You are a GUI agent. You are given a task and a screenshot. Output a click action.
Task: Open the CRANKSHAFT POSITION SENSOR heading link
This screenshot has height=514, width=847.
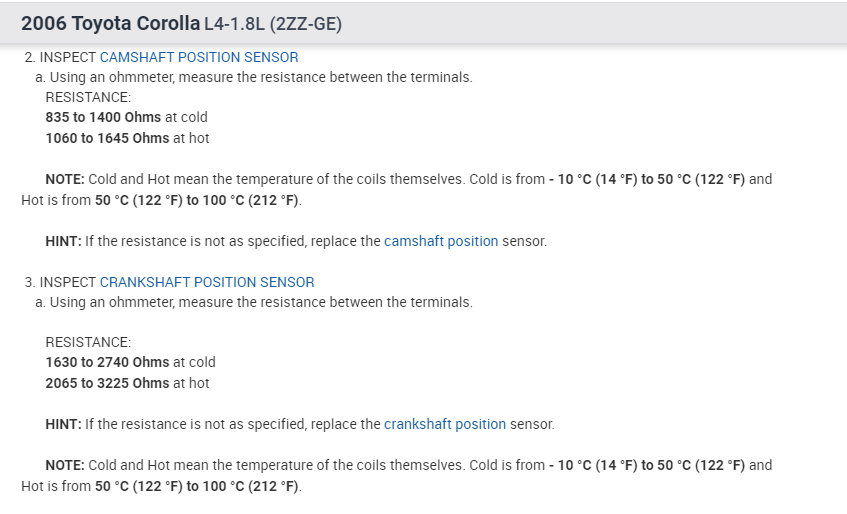click(207, 282)
